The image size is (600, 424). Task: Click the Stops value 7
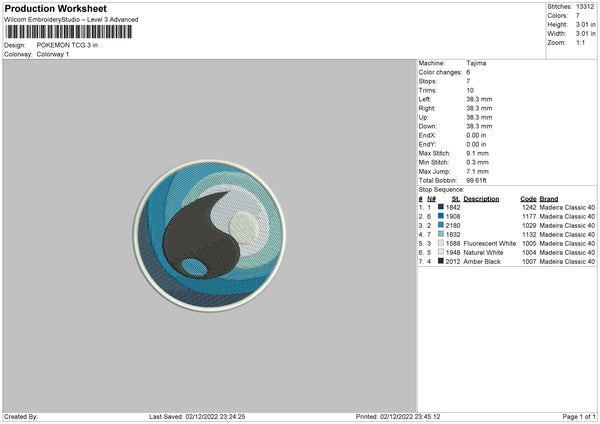pyautogui.click(x=468, y=81)
